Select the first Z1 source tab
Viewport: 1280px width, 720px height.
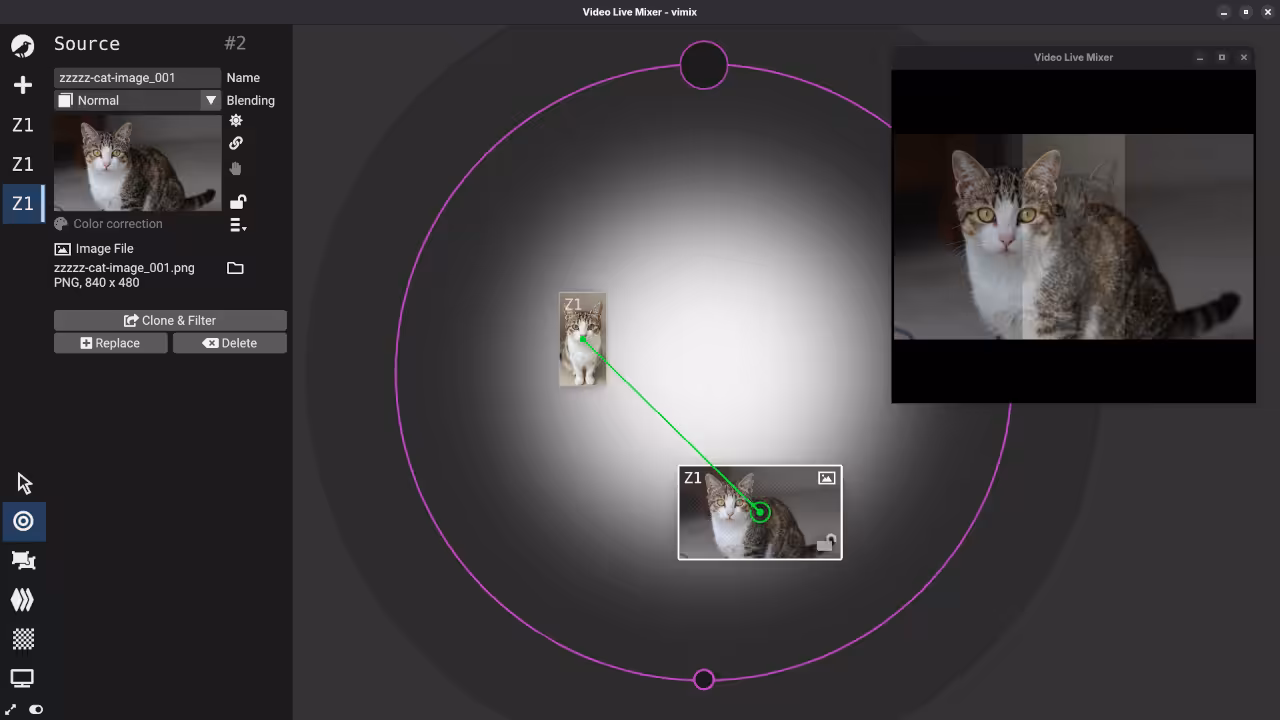[x=22, y=125]
